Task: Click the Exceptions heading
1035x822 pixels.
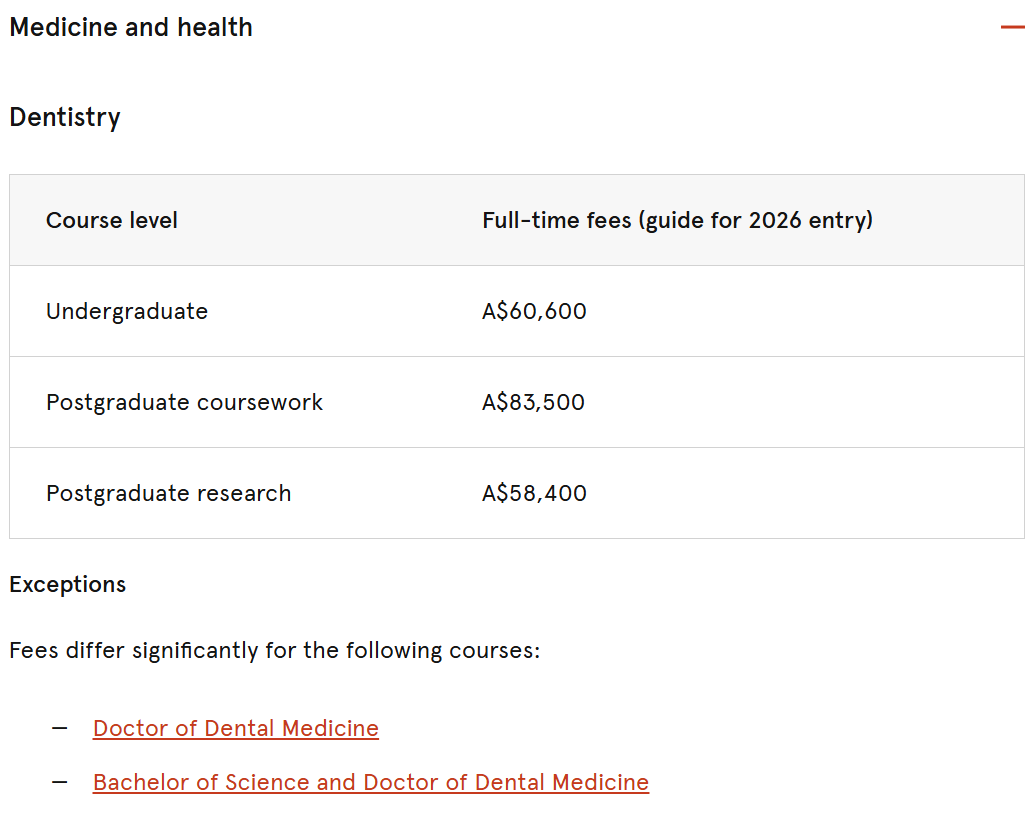Action: (68, 584)
